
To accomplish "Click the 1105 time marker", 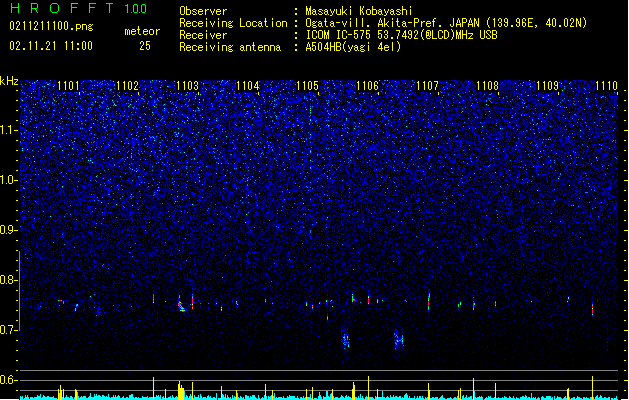I will [307, 85].
